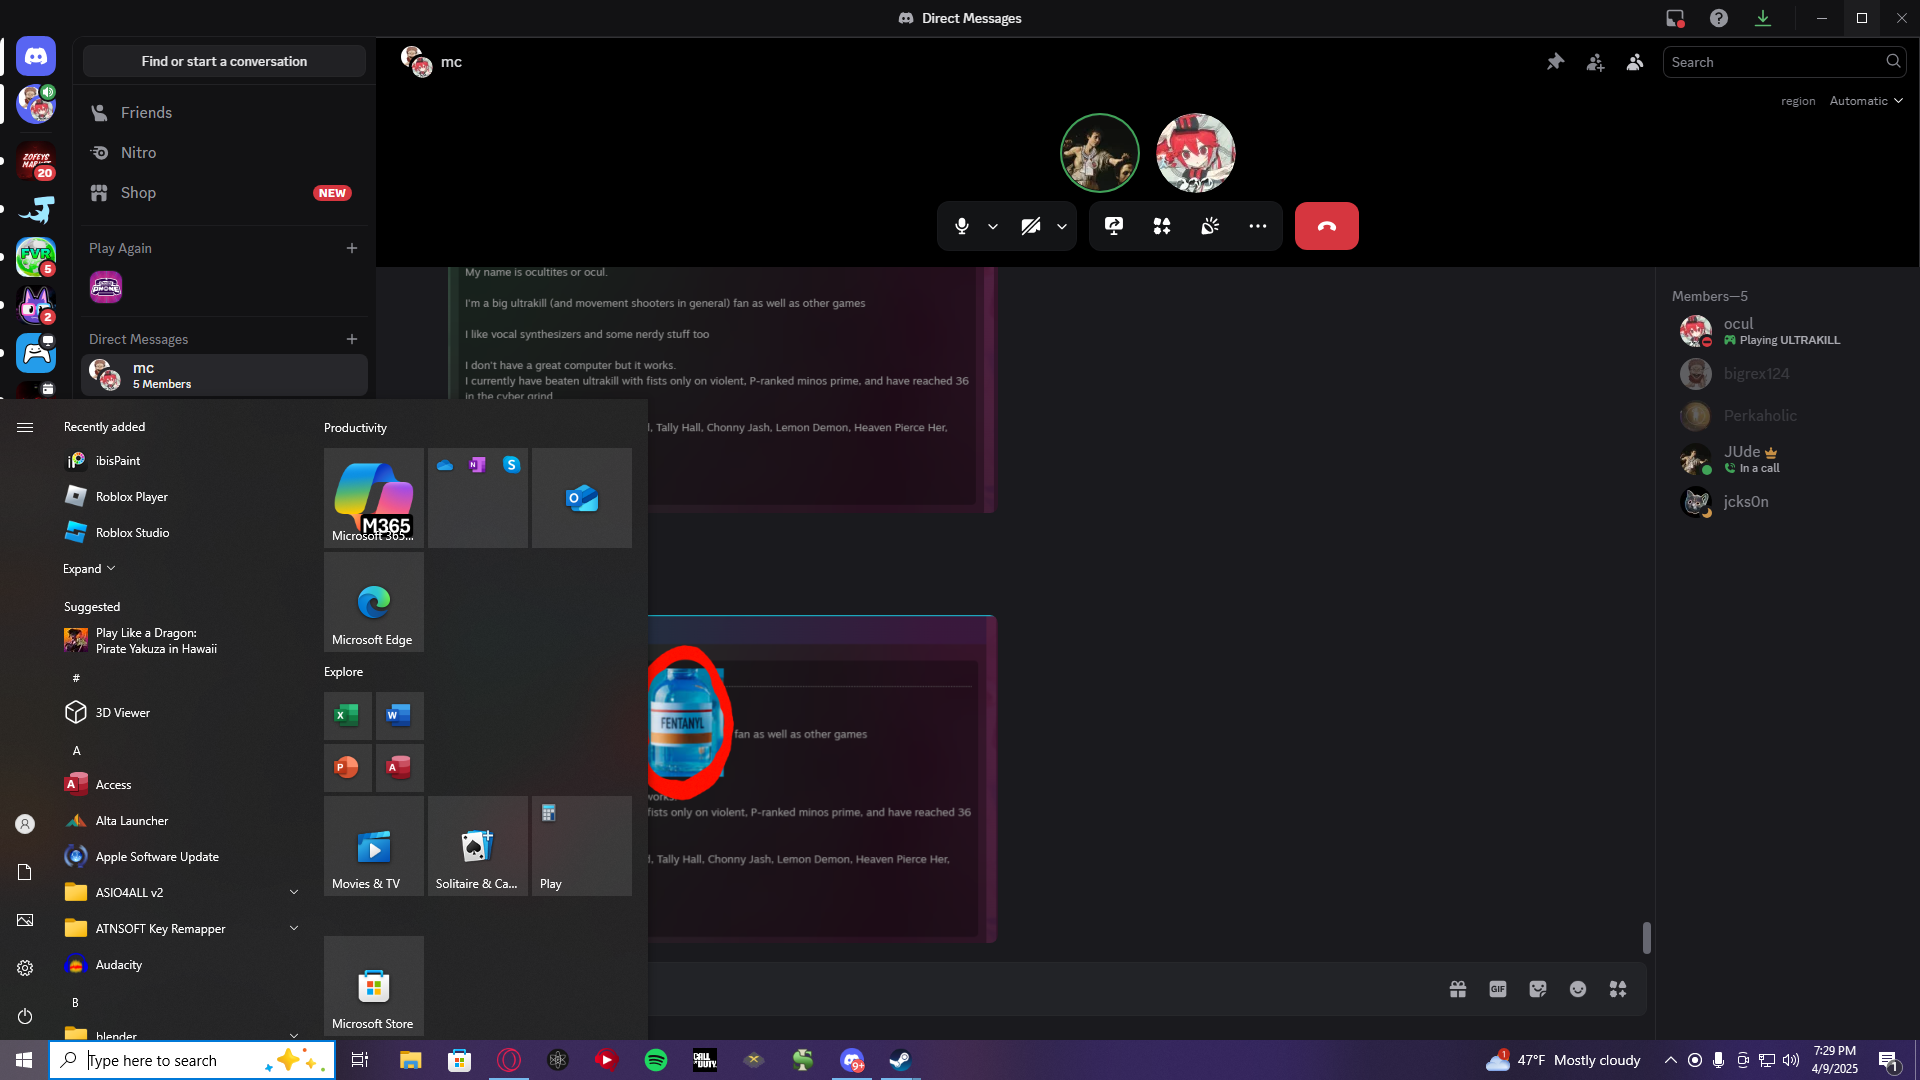Image resolution: width=1920 pixels, height=1080 pixels.
Task: Click the Fentanyl bottle image thumbnail
Action: click(686, 722)
